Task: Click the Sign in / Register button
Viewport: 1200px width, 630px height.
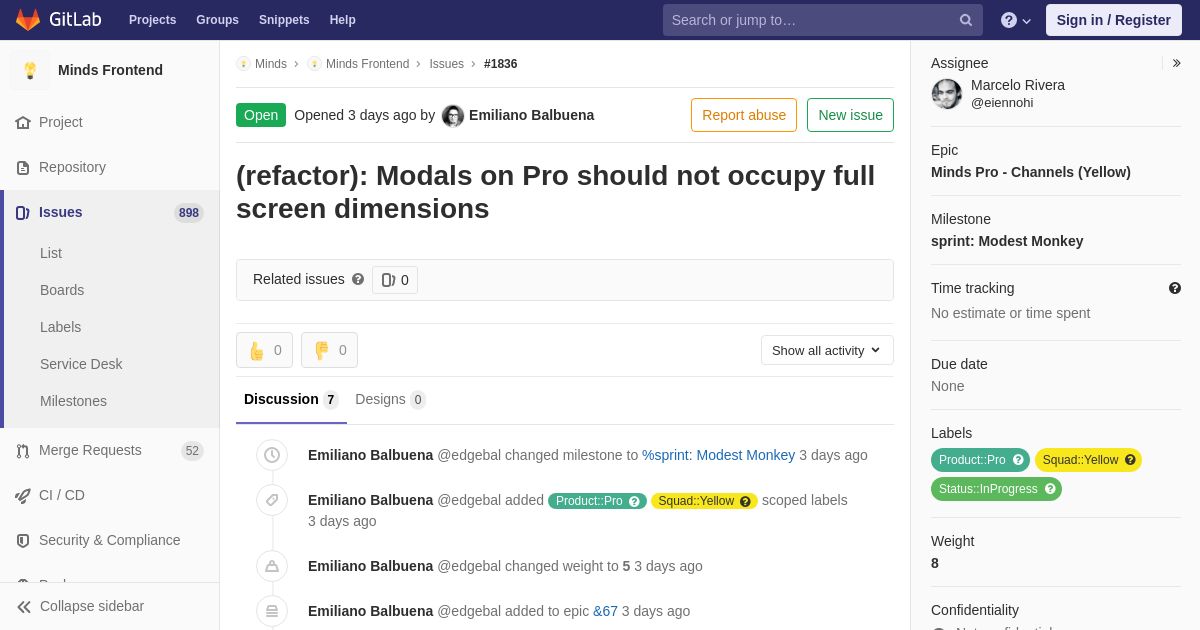Action: [1113, 20]
